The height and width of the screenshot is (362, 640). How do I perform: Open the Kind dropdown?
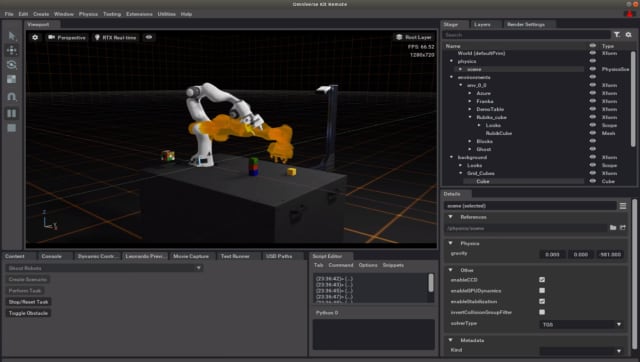(582, 351)
